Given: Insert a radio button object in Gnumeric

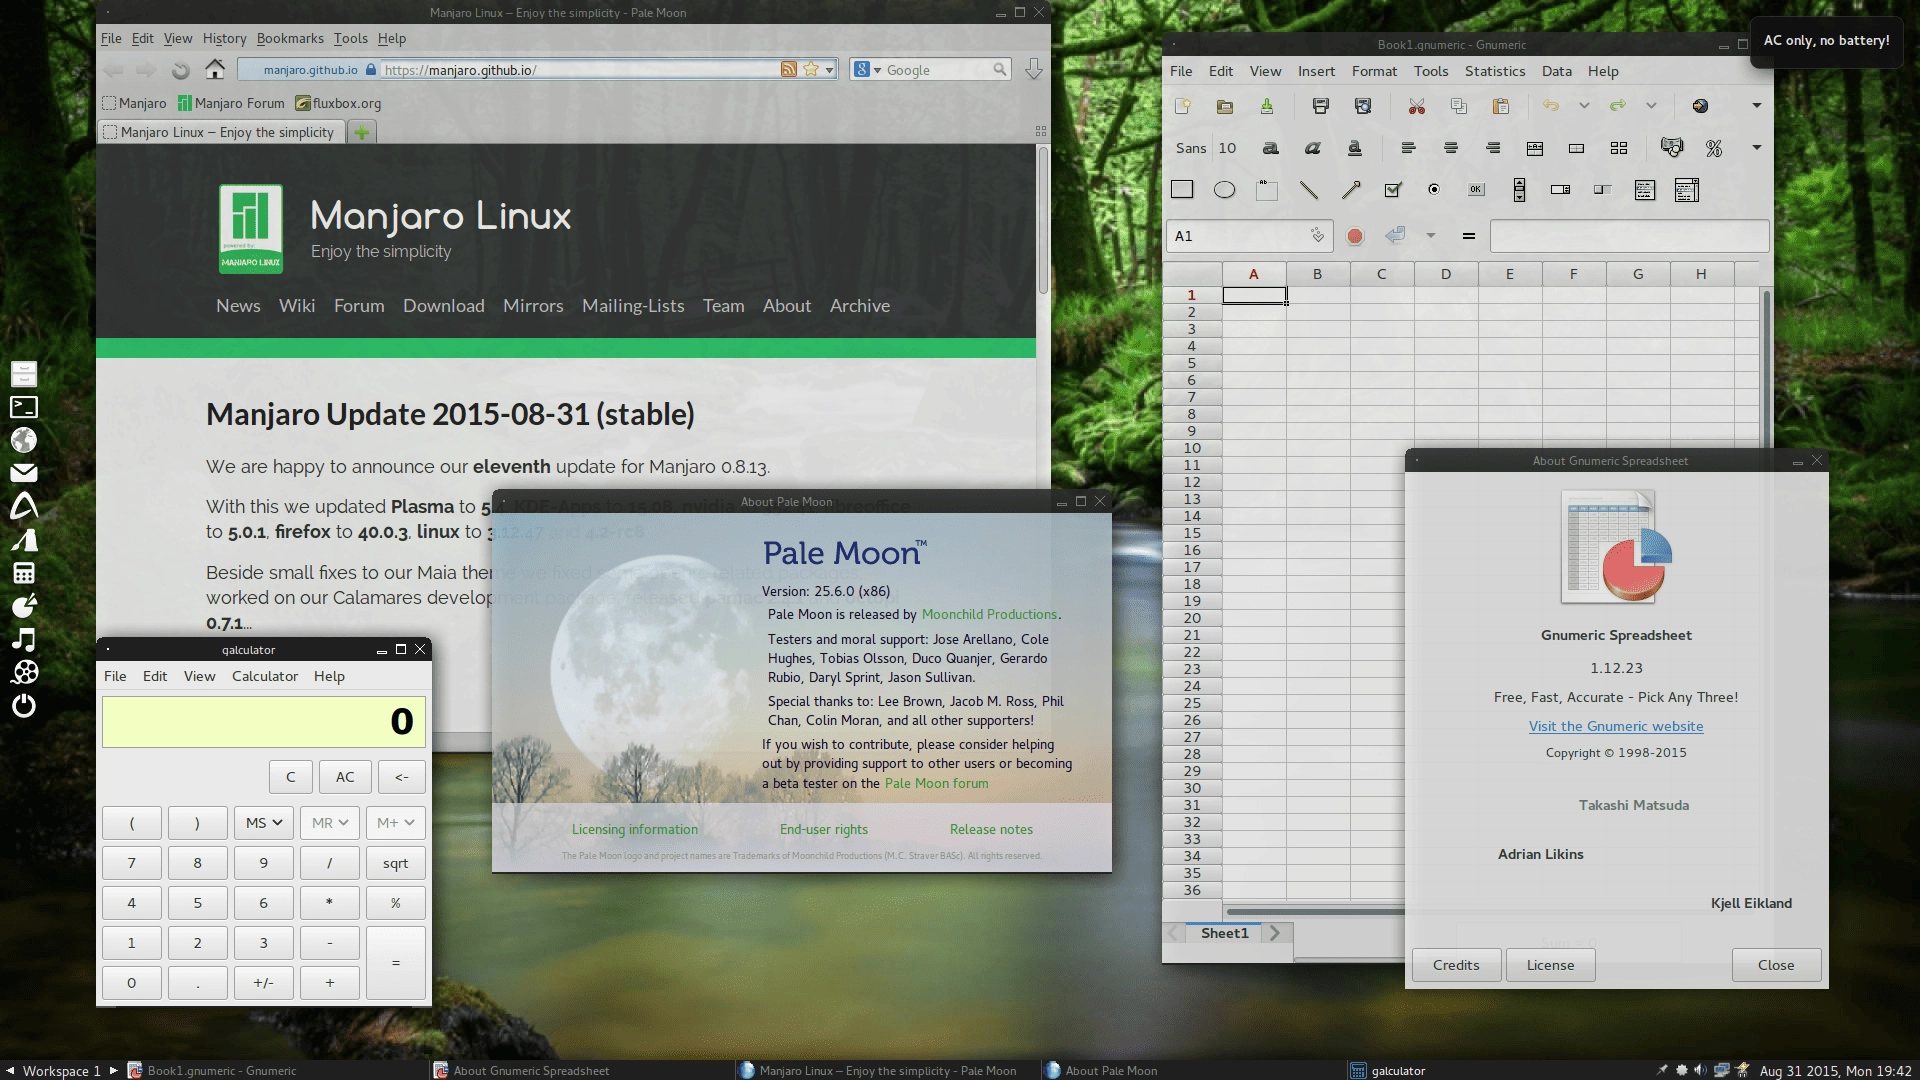Looking at the screenshot, I should 1434,190.
